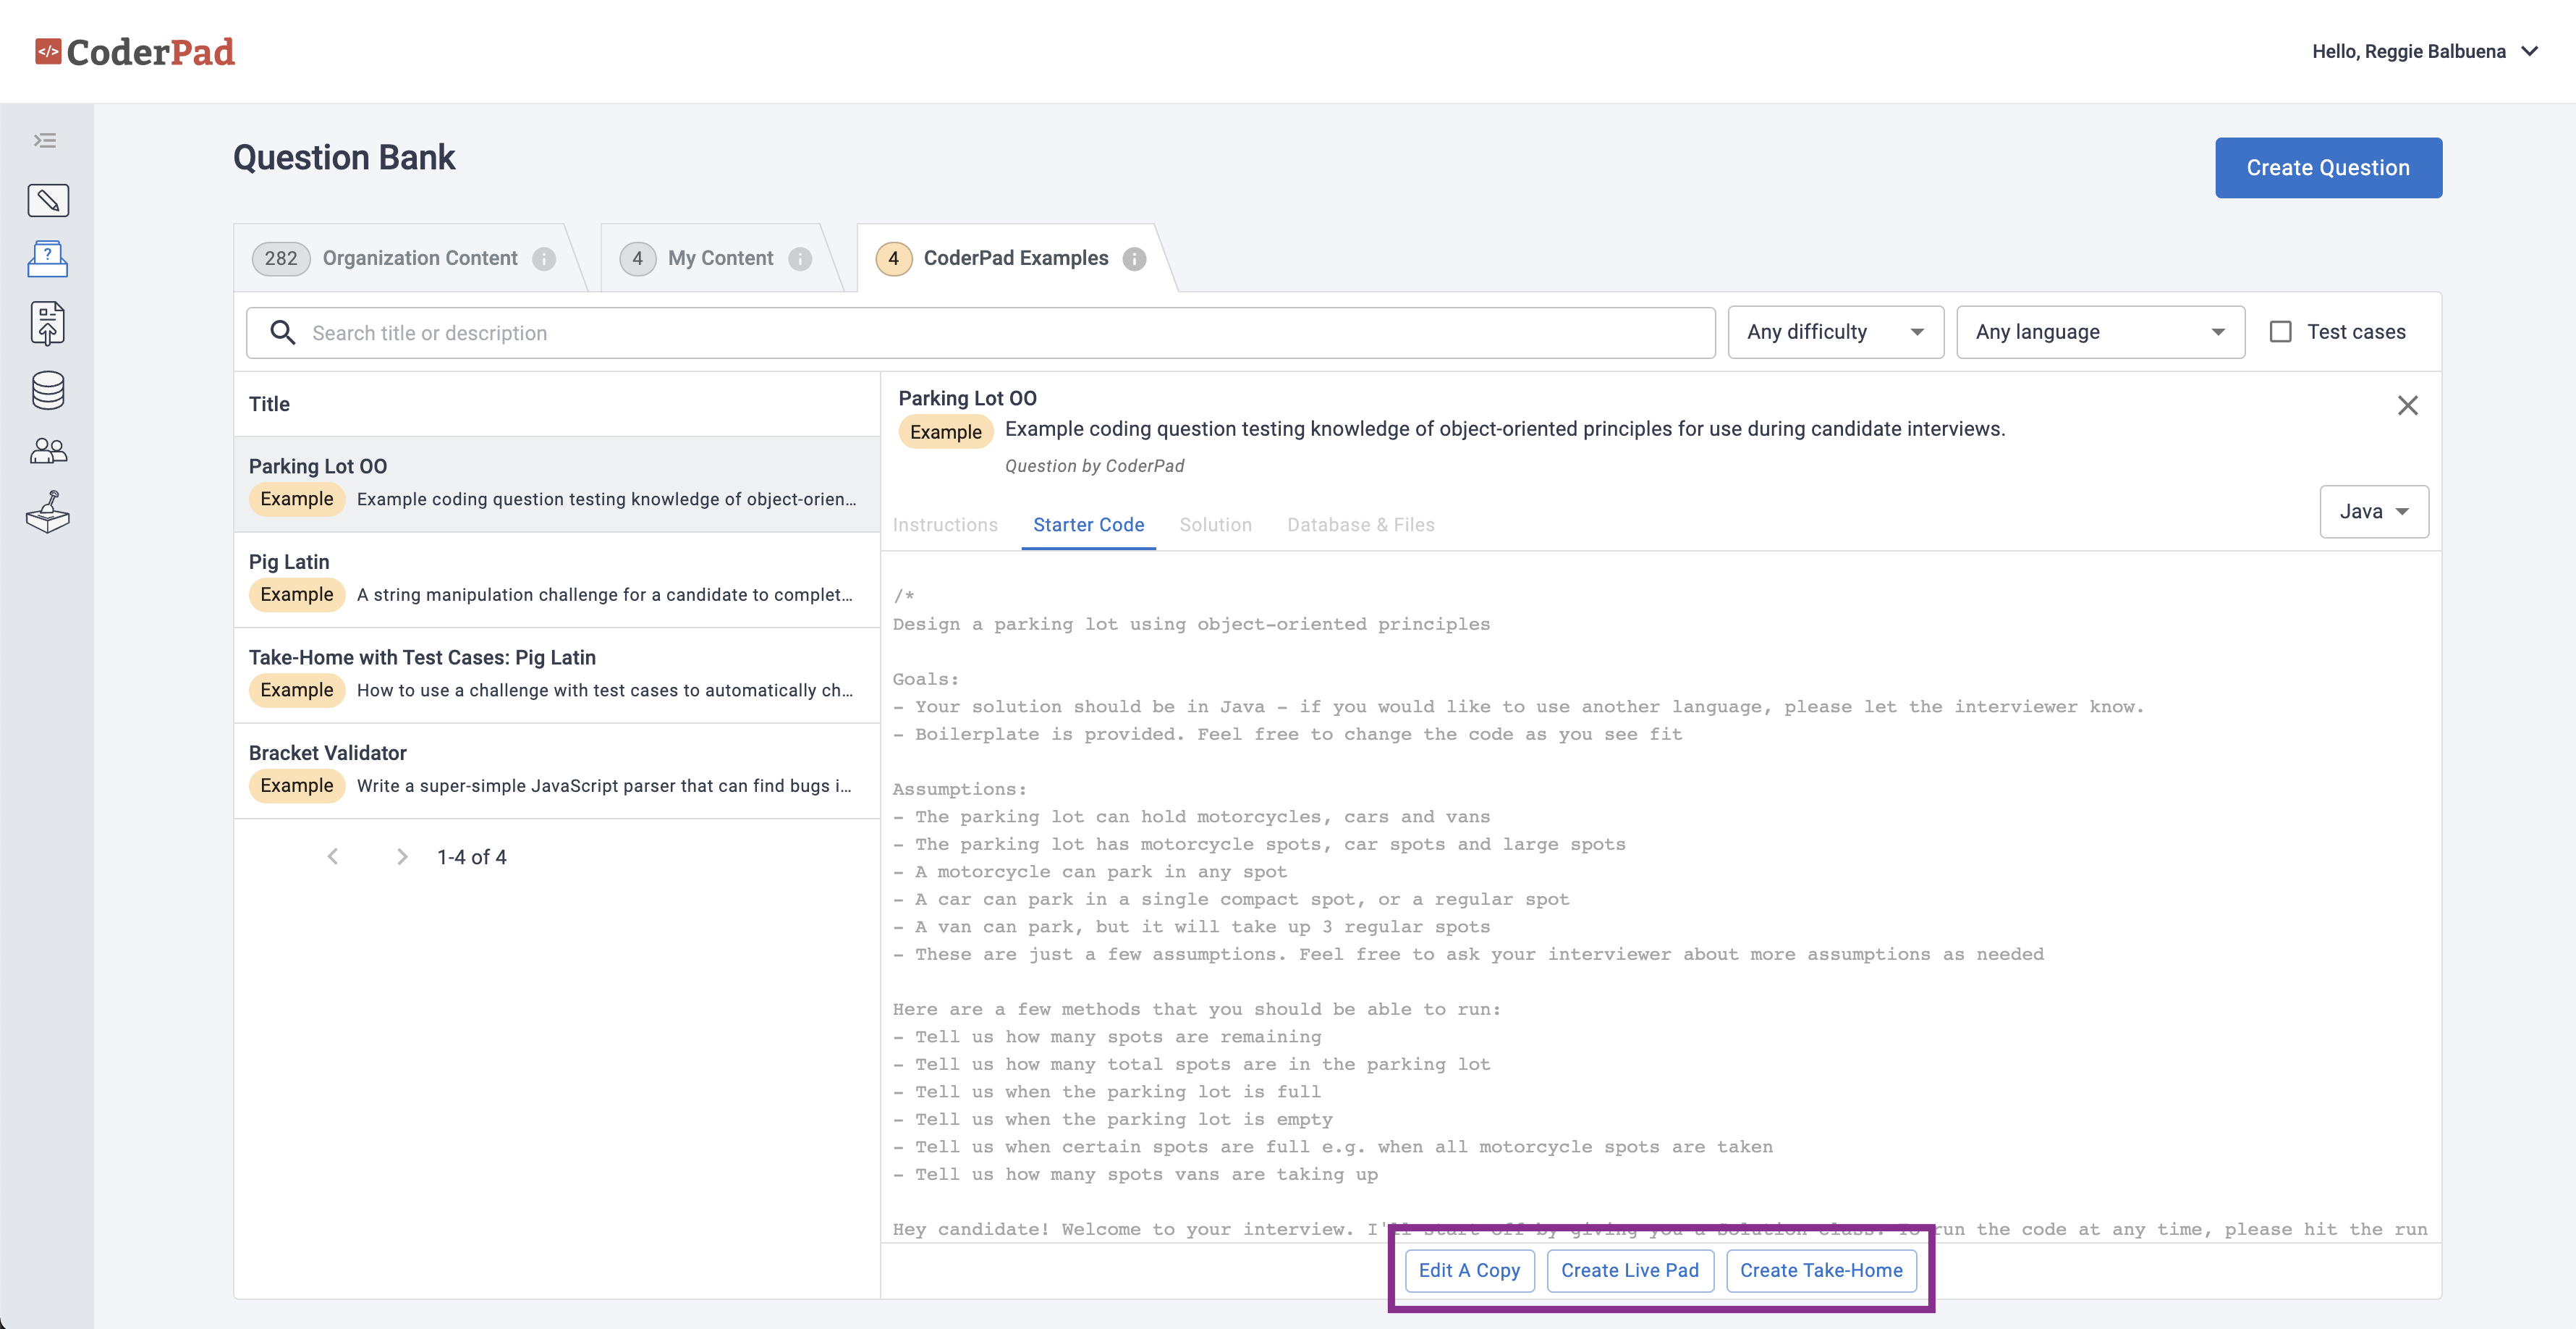Open the Databases sidebar icon

[x=47, y=390]
